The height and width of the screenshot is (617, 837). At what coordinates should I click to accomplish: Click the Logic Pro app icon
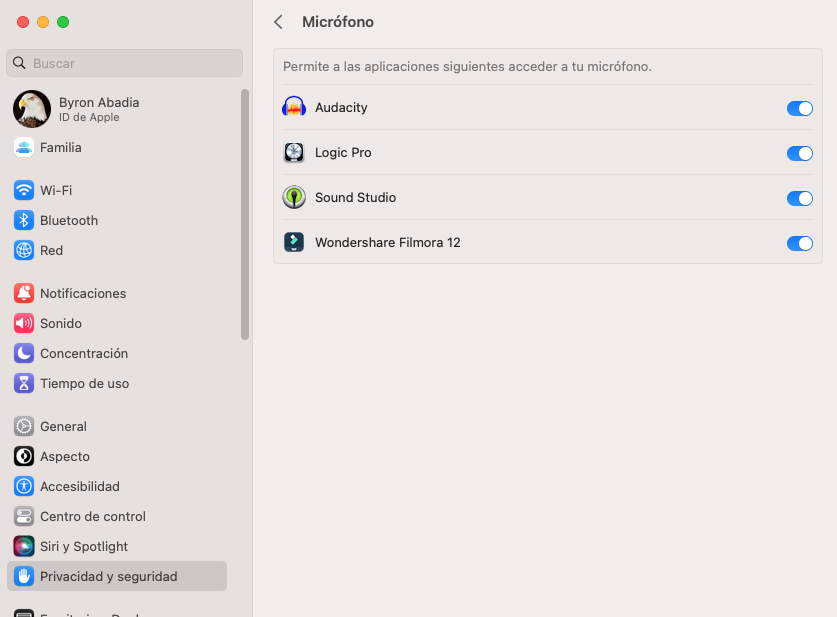point(294,153)
